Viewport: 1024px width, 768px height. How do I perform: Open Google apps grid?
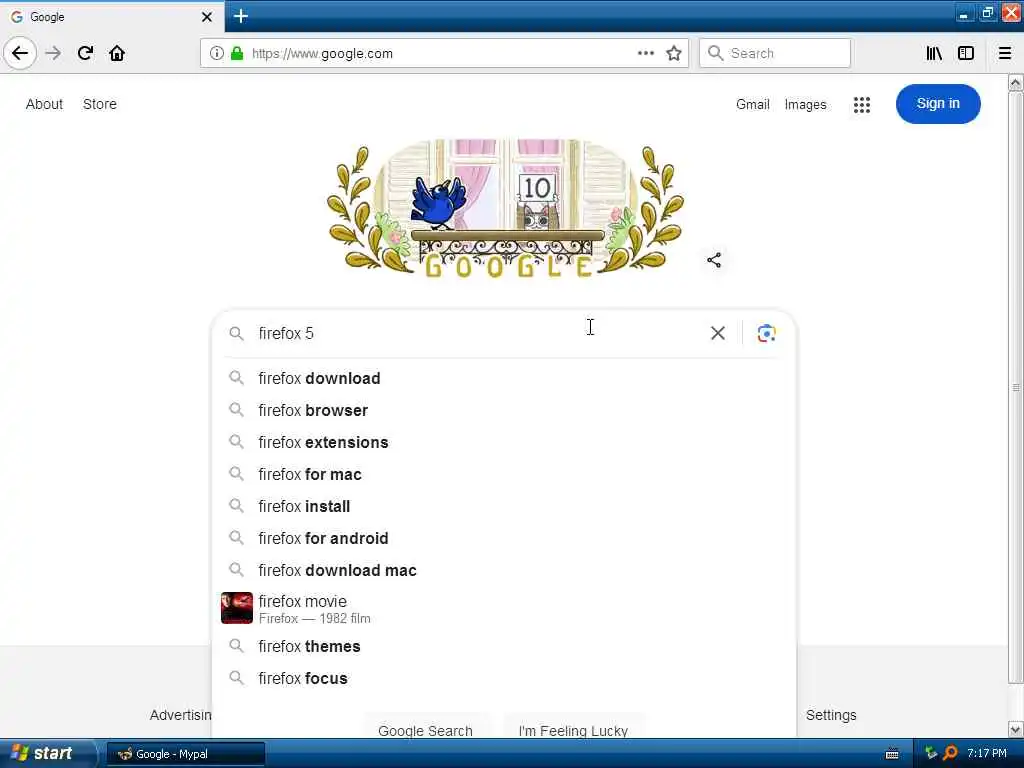coord(862,104)
